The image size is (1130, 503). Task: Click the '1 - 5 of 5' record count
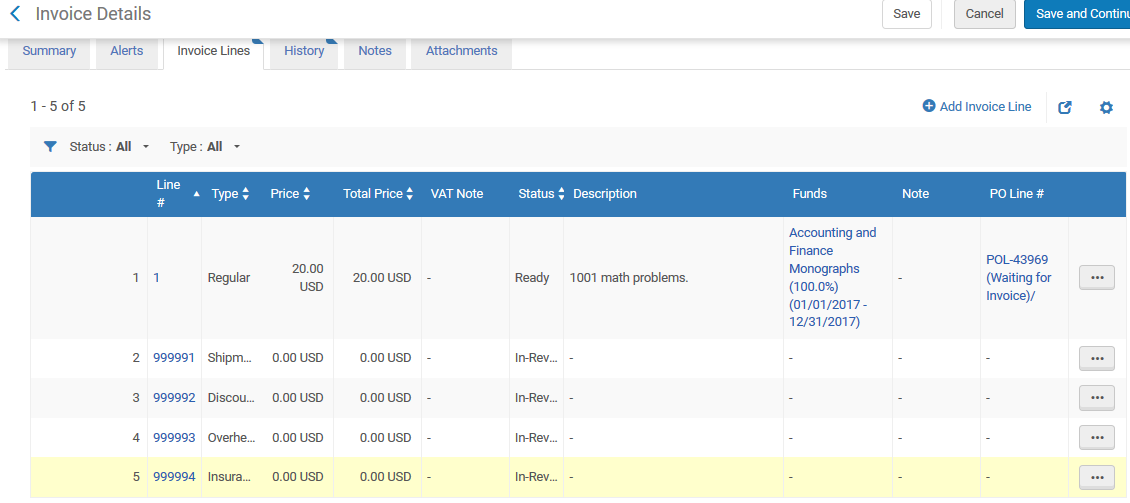click(58, 107)
